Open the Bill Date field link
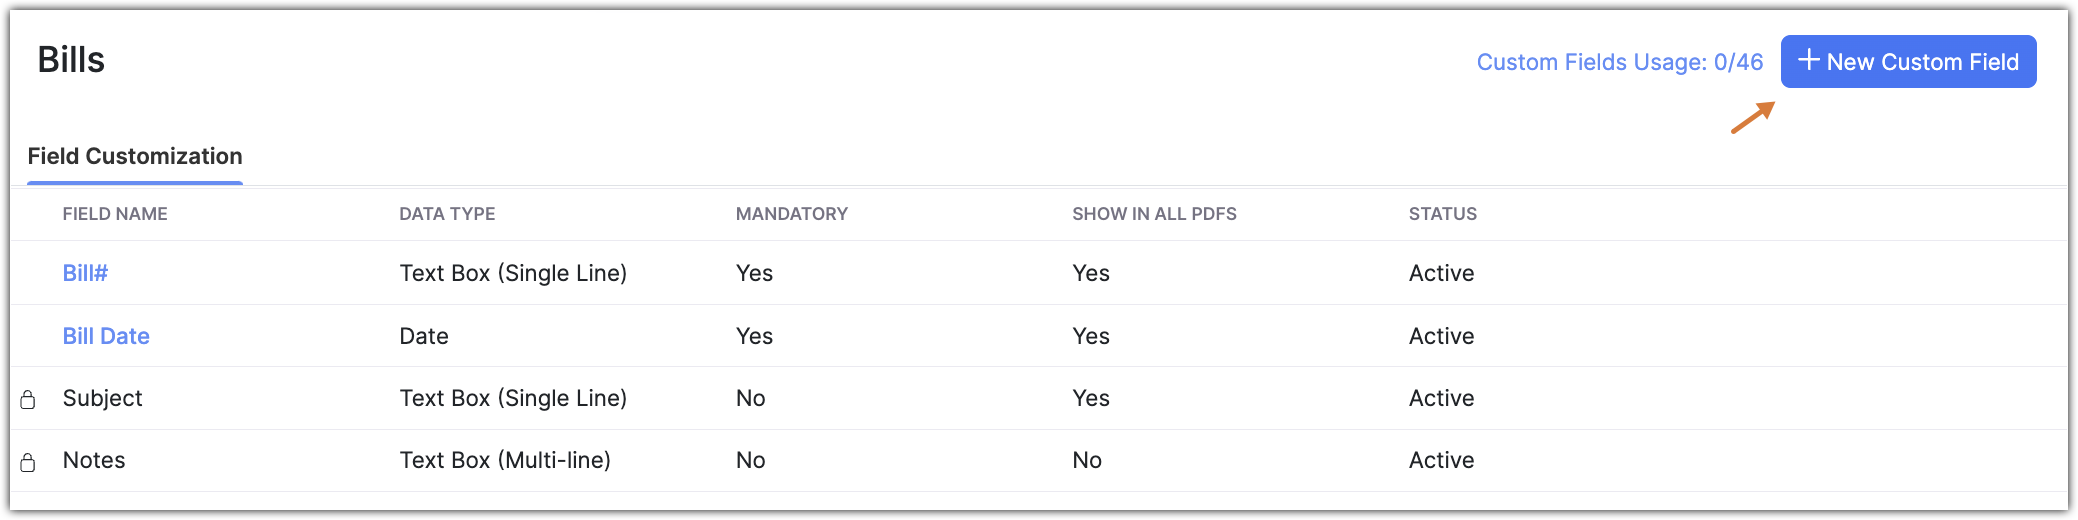2078x520 pixels. tap(106, 336)
